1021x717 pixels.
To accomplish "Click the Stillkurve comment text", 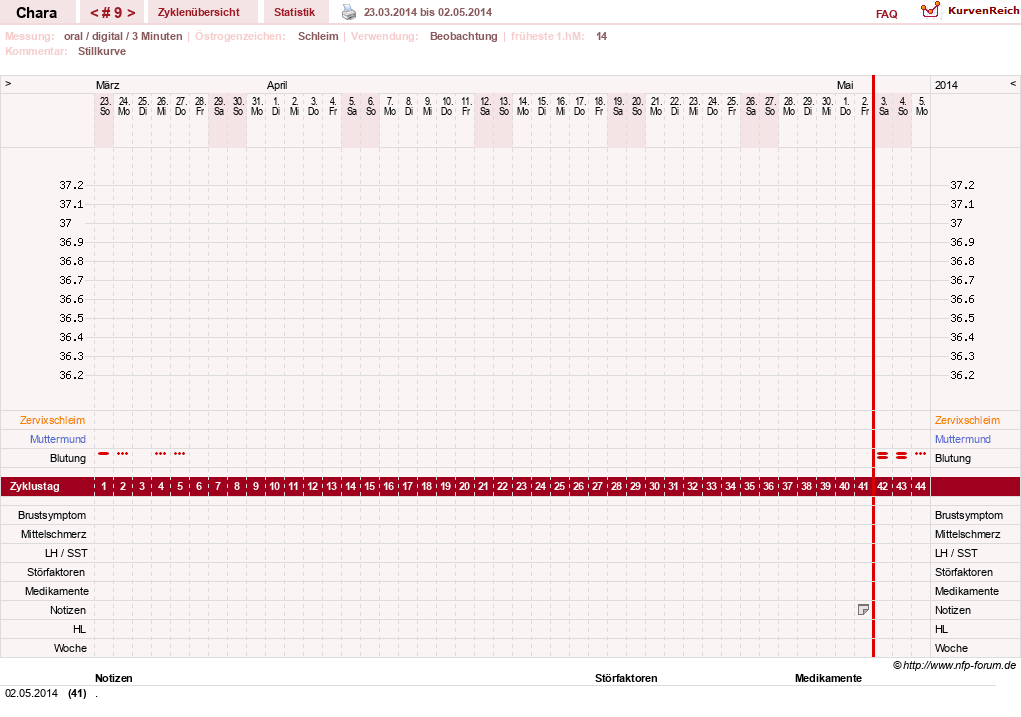I will (x=102, y=51).
